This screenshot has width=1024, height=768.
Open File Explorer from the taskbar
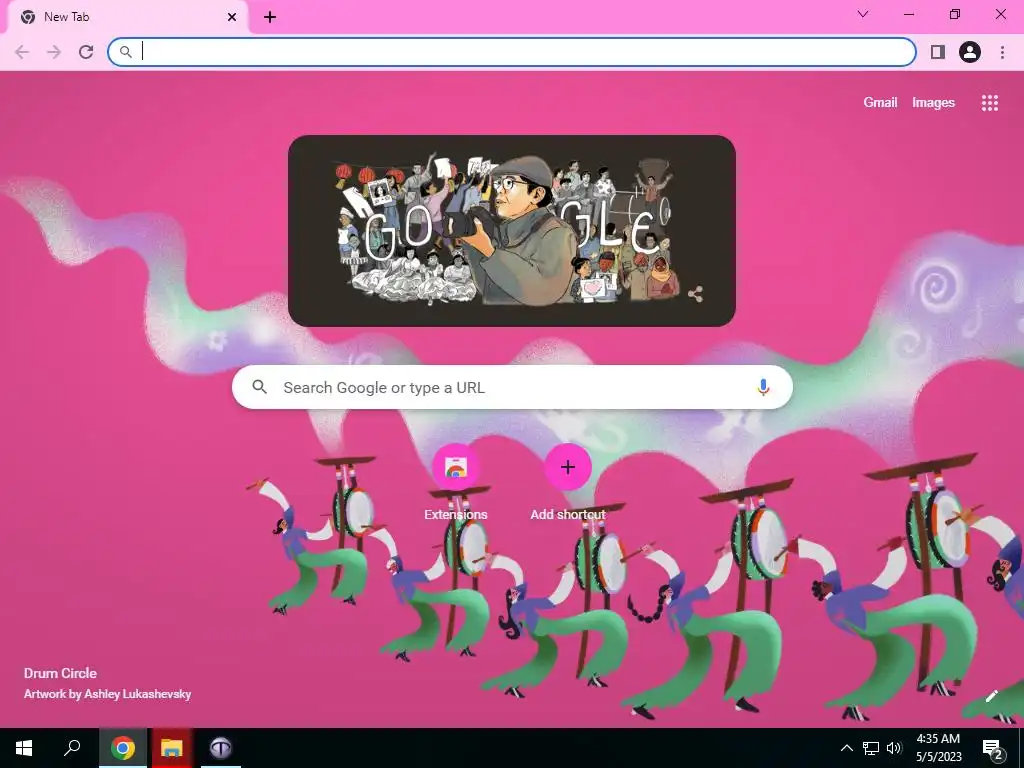[171, 748]
